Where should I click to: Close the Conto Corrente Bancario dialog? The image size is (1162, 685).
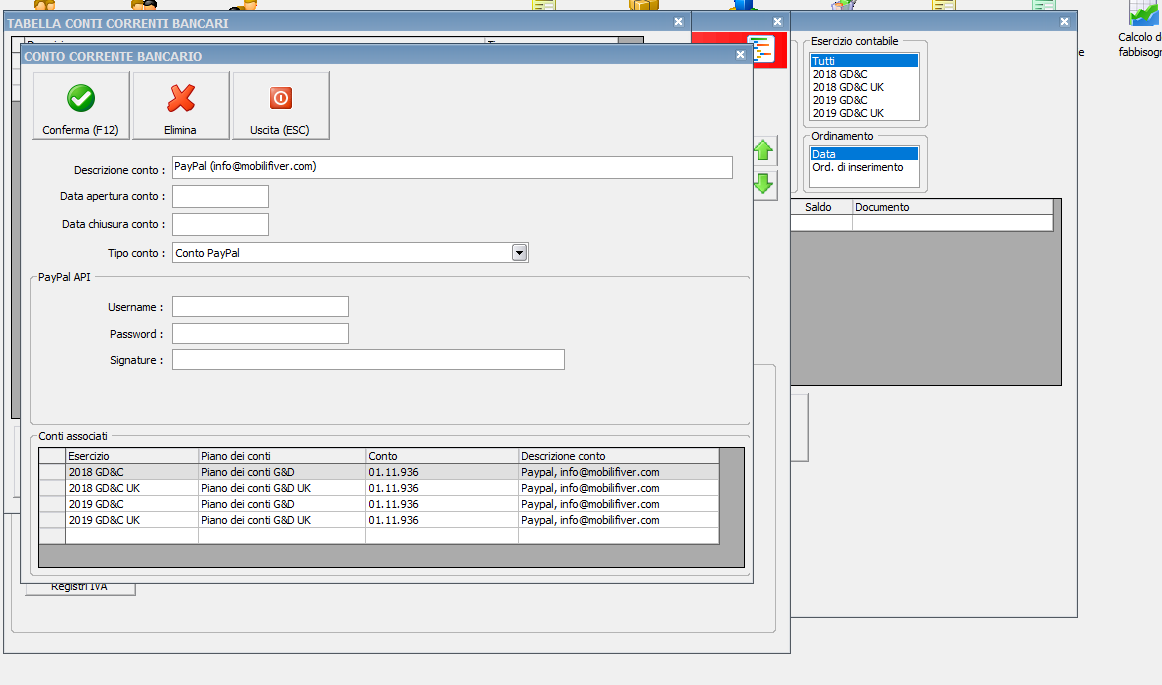740,55
